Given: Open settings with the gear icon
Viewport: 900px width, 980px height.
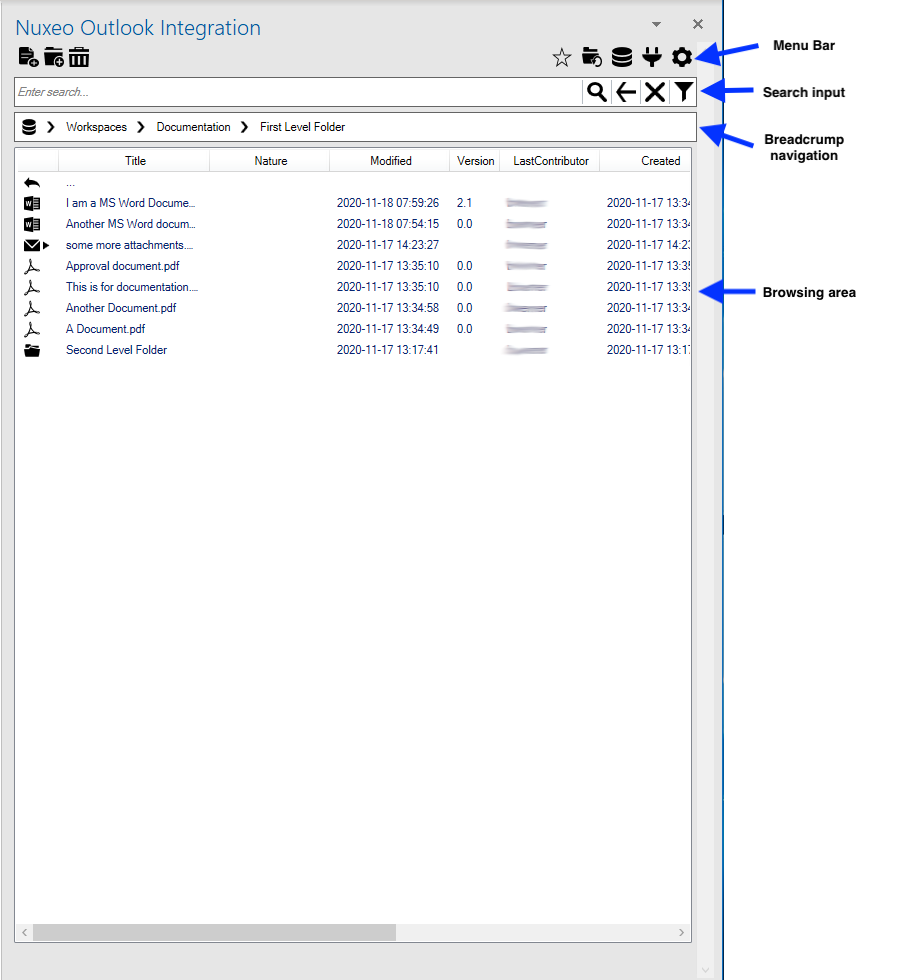Looking at the screenshot, I should 682,58.
